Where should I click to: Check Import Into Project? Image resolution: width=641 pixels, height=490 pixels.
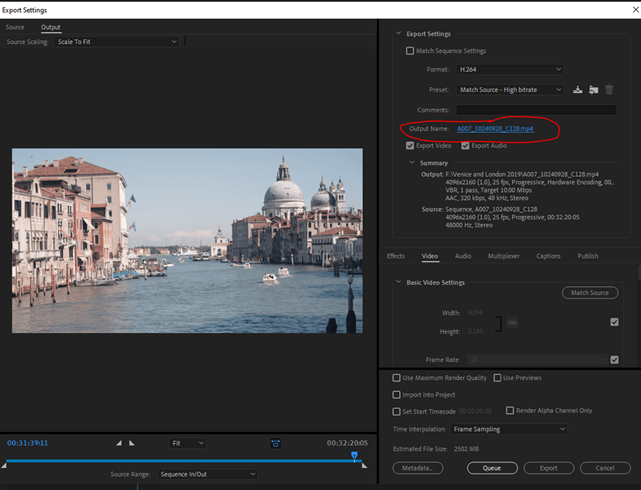(x=396, y=395)
